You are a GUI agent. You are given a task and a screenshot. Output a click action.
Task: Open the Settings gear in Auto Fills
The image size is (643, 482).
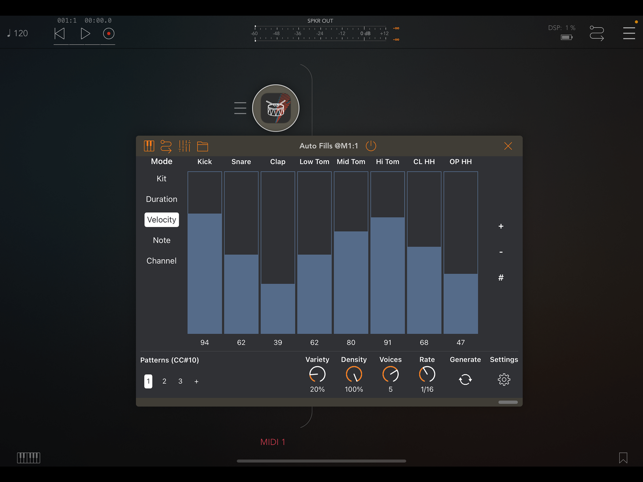click(504, 380)
